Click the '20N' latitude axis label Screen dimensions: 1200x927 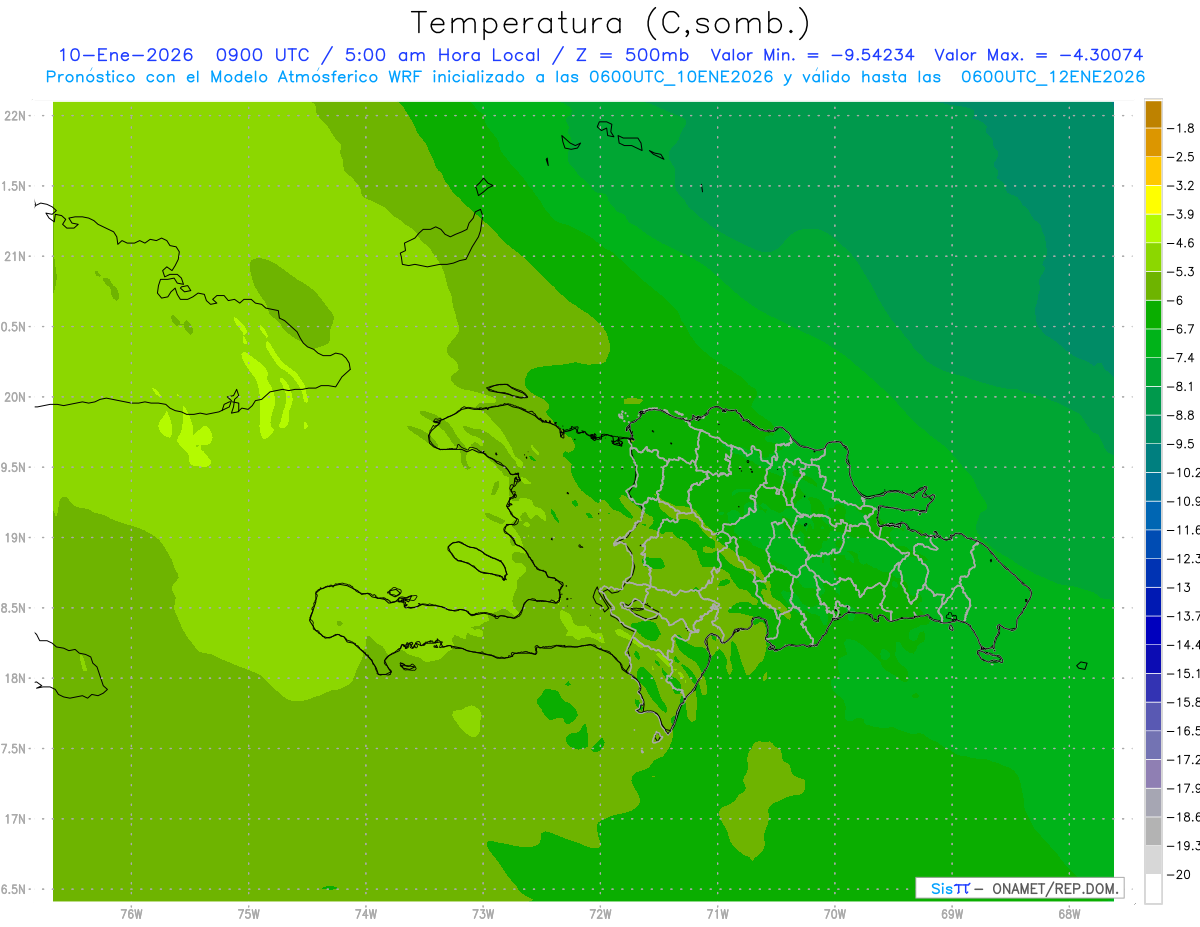16,397
